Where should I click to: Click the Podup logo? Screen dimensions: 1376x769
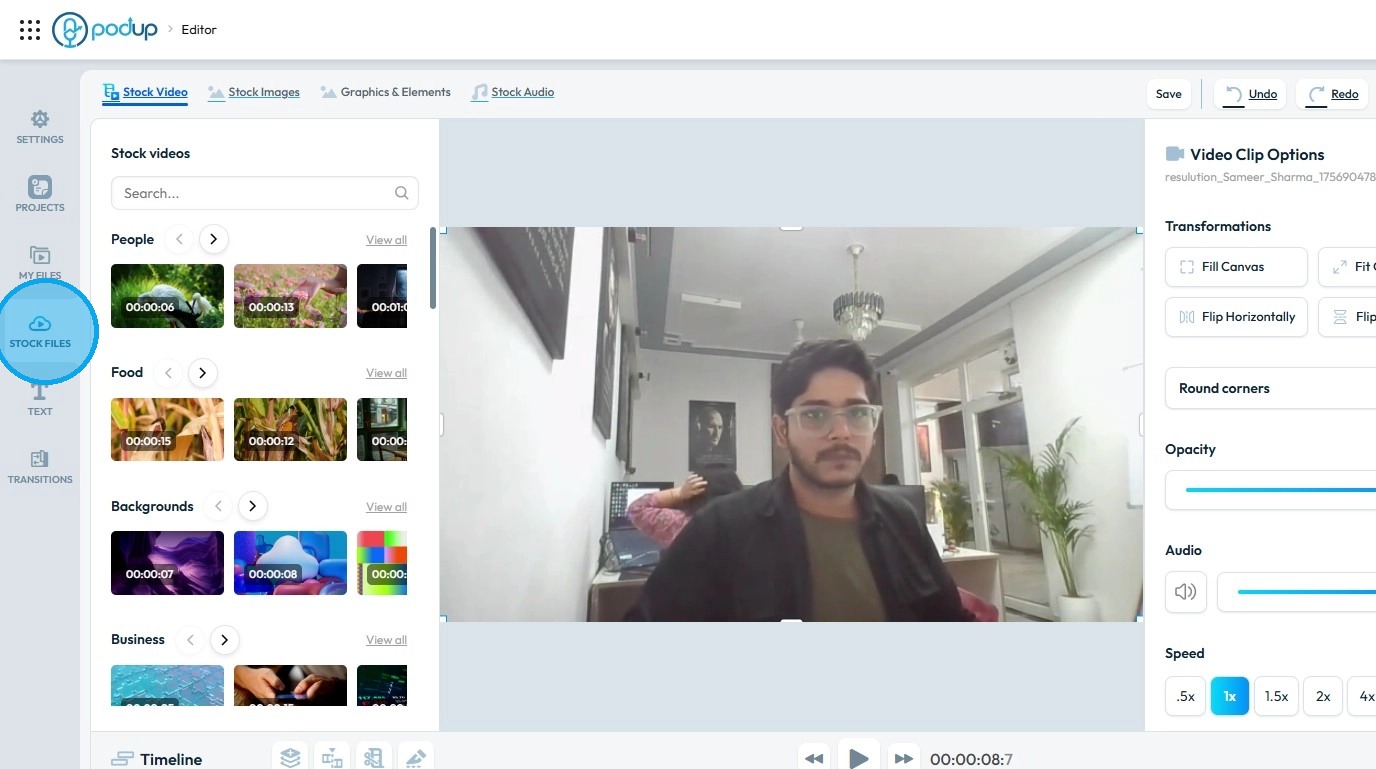coord(105,29)
